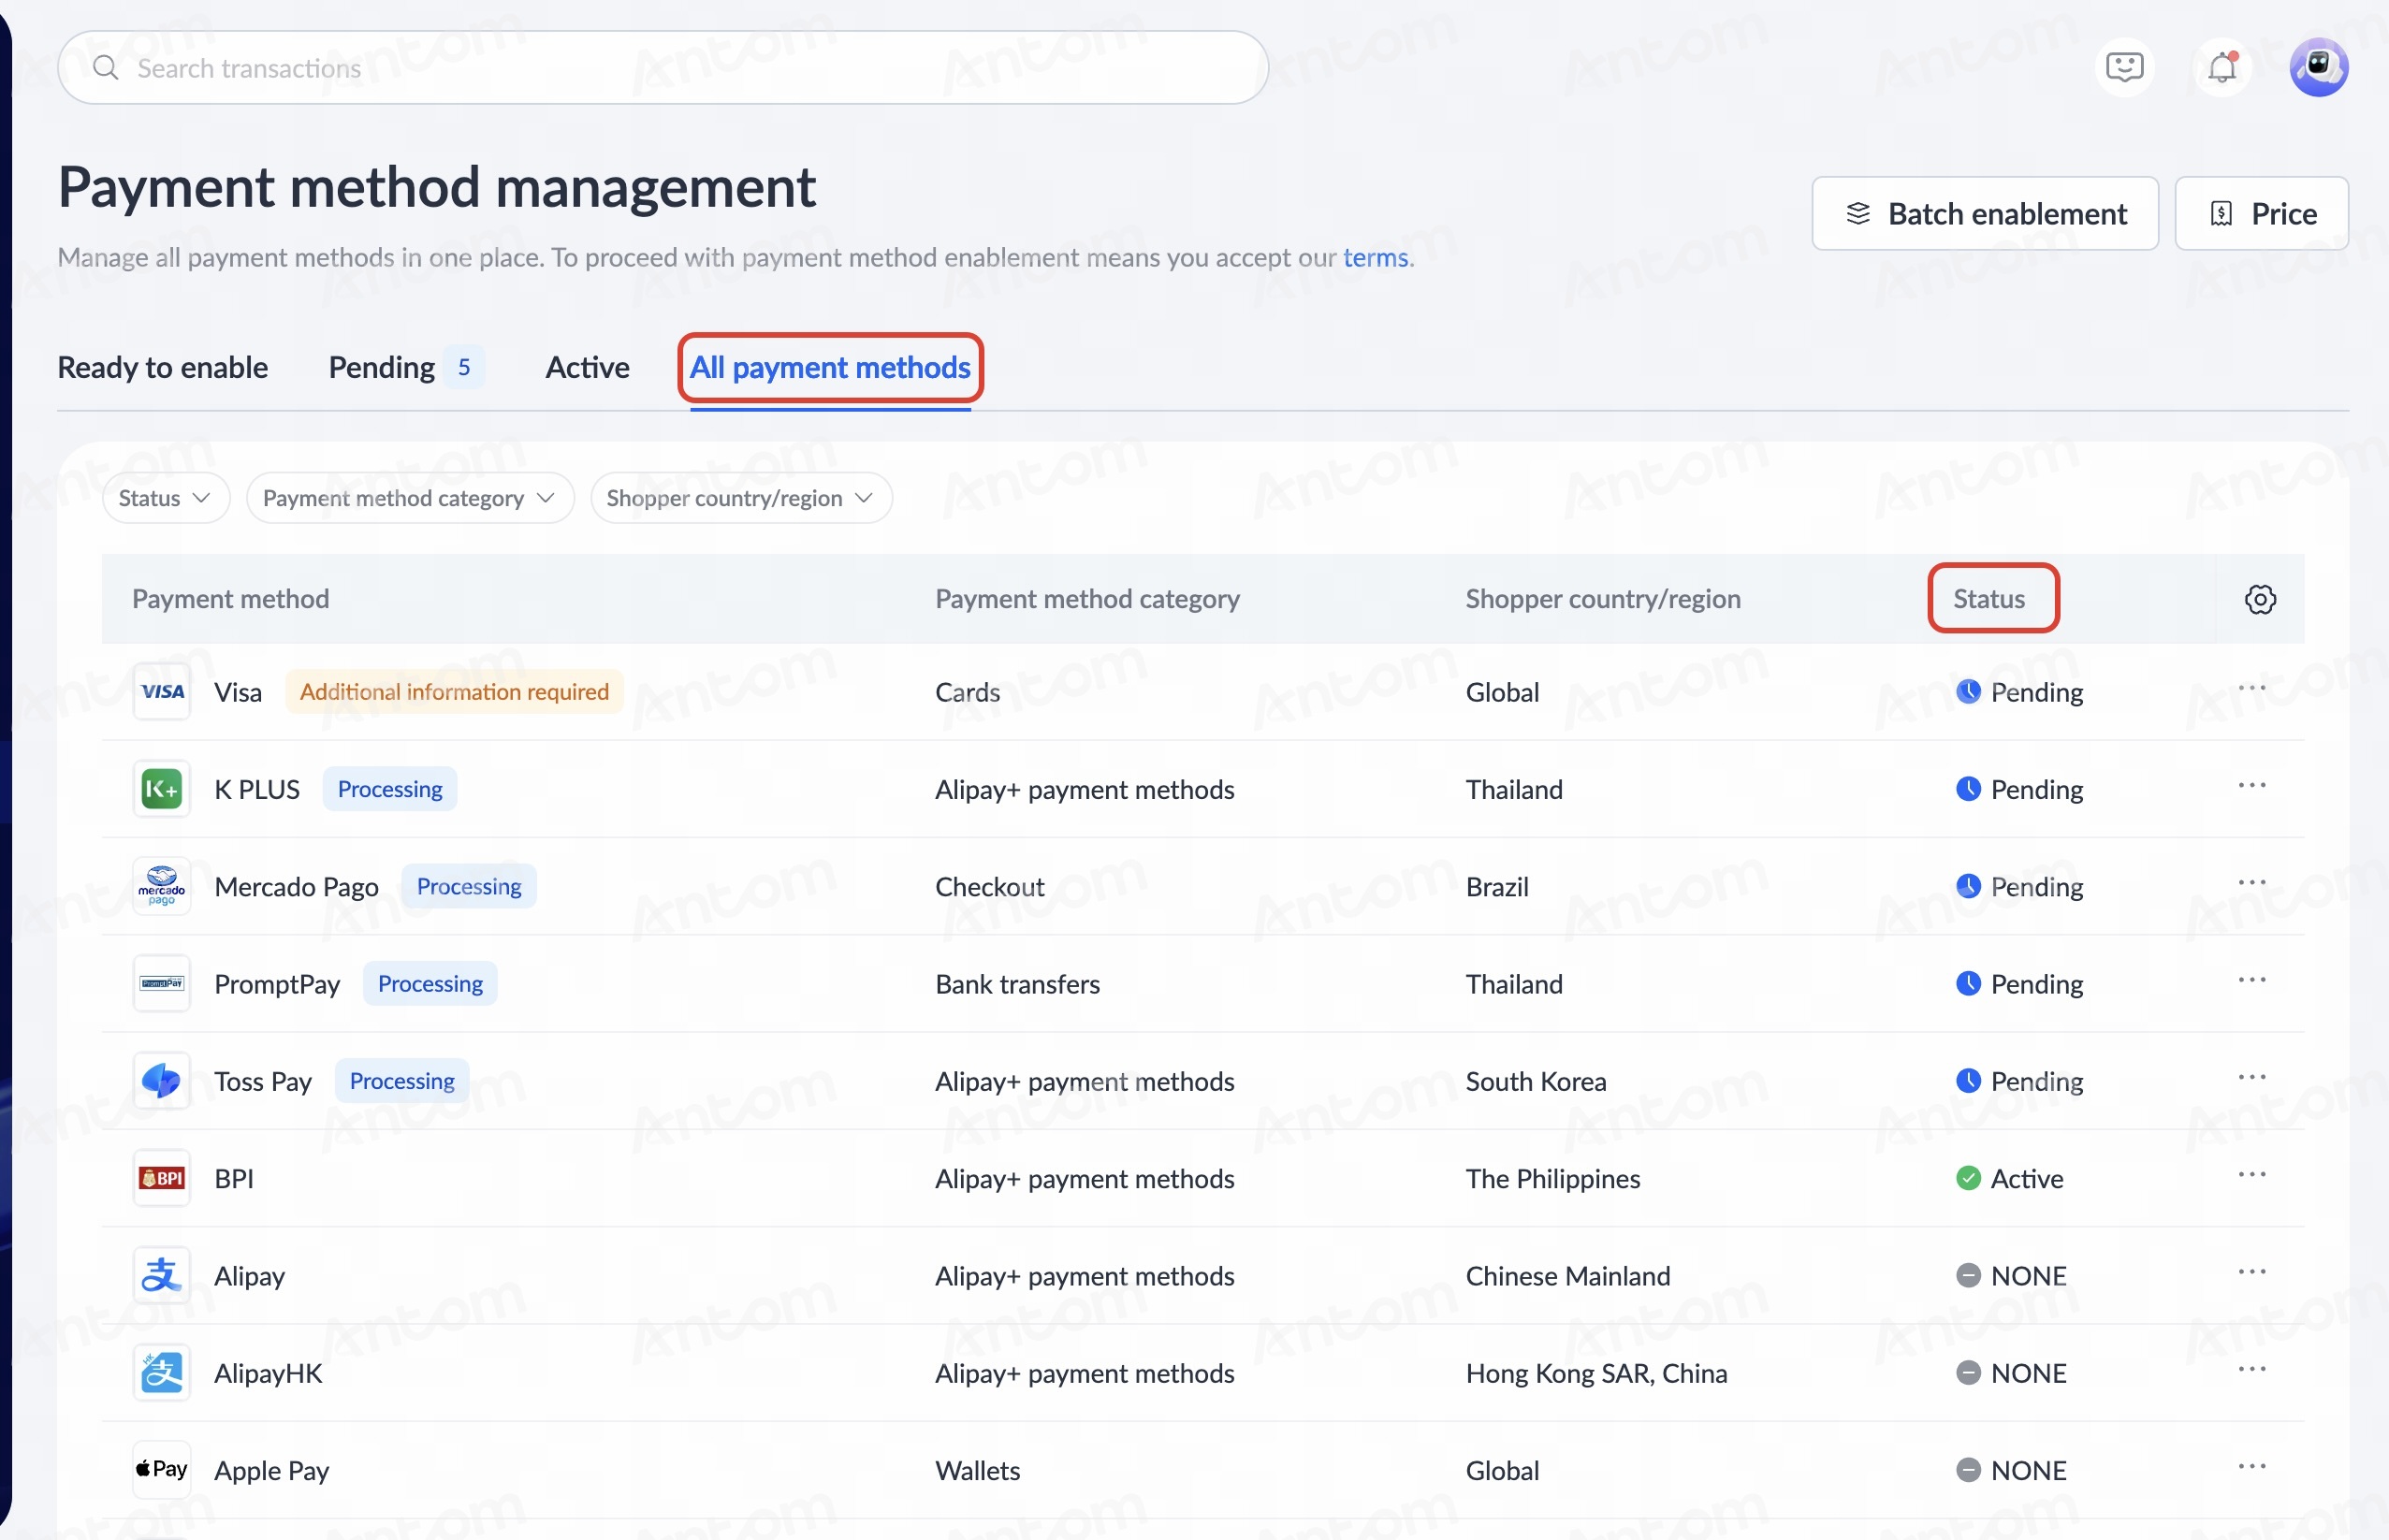Select the All payment methods tab
Screen dimensions: 2389x1540
point(830,368)
